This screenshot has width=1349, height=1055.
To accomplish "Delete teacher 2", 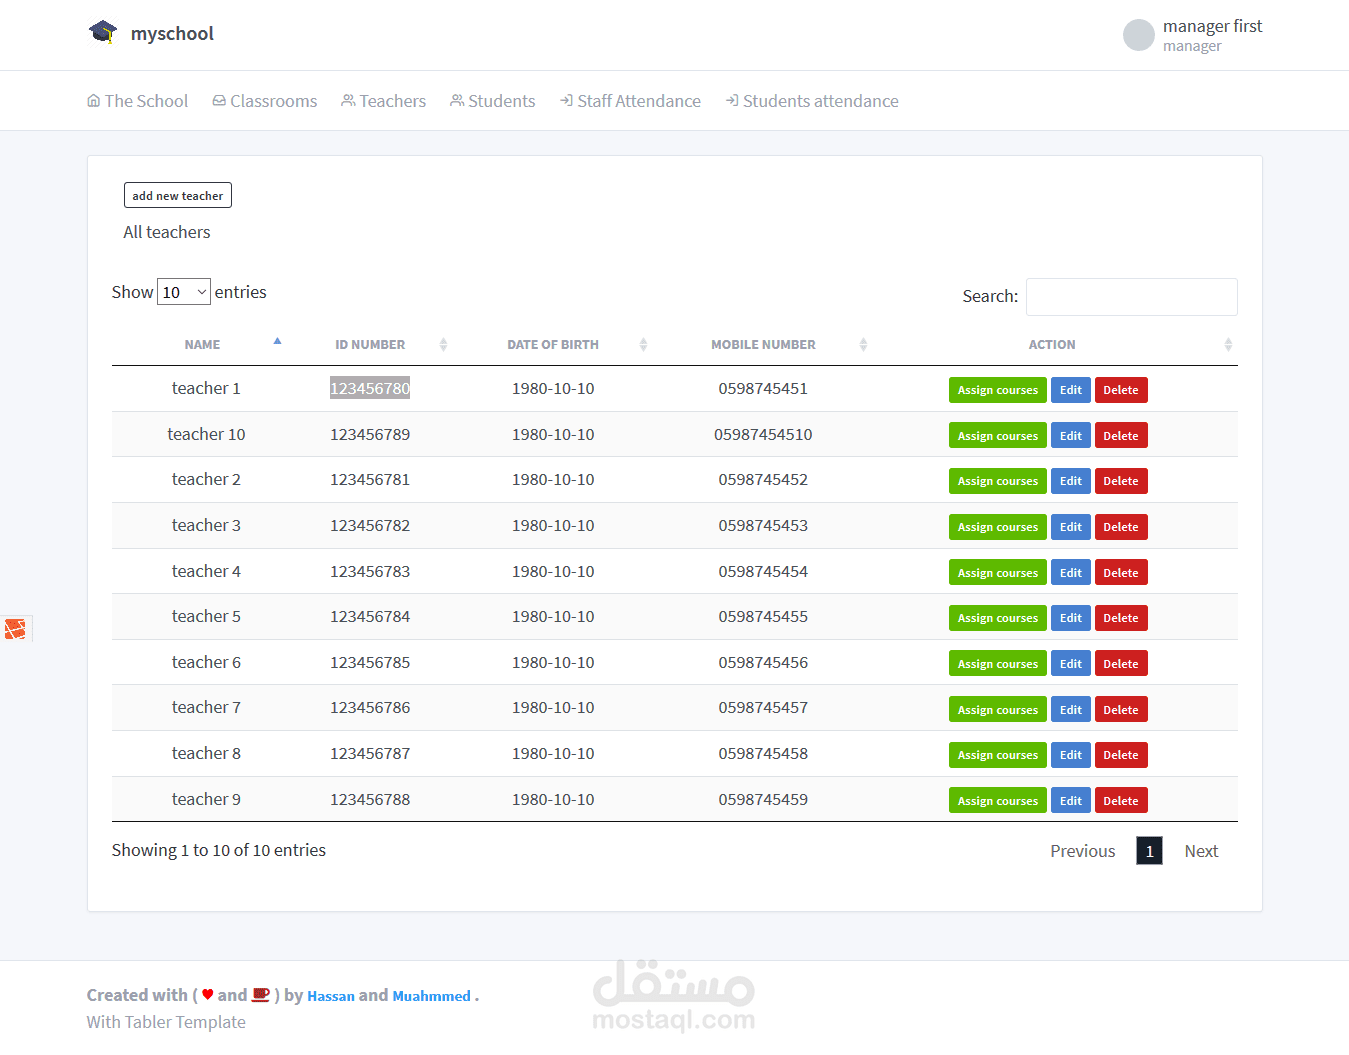I will pyautogui.click(x=1121, y=481).
